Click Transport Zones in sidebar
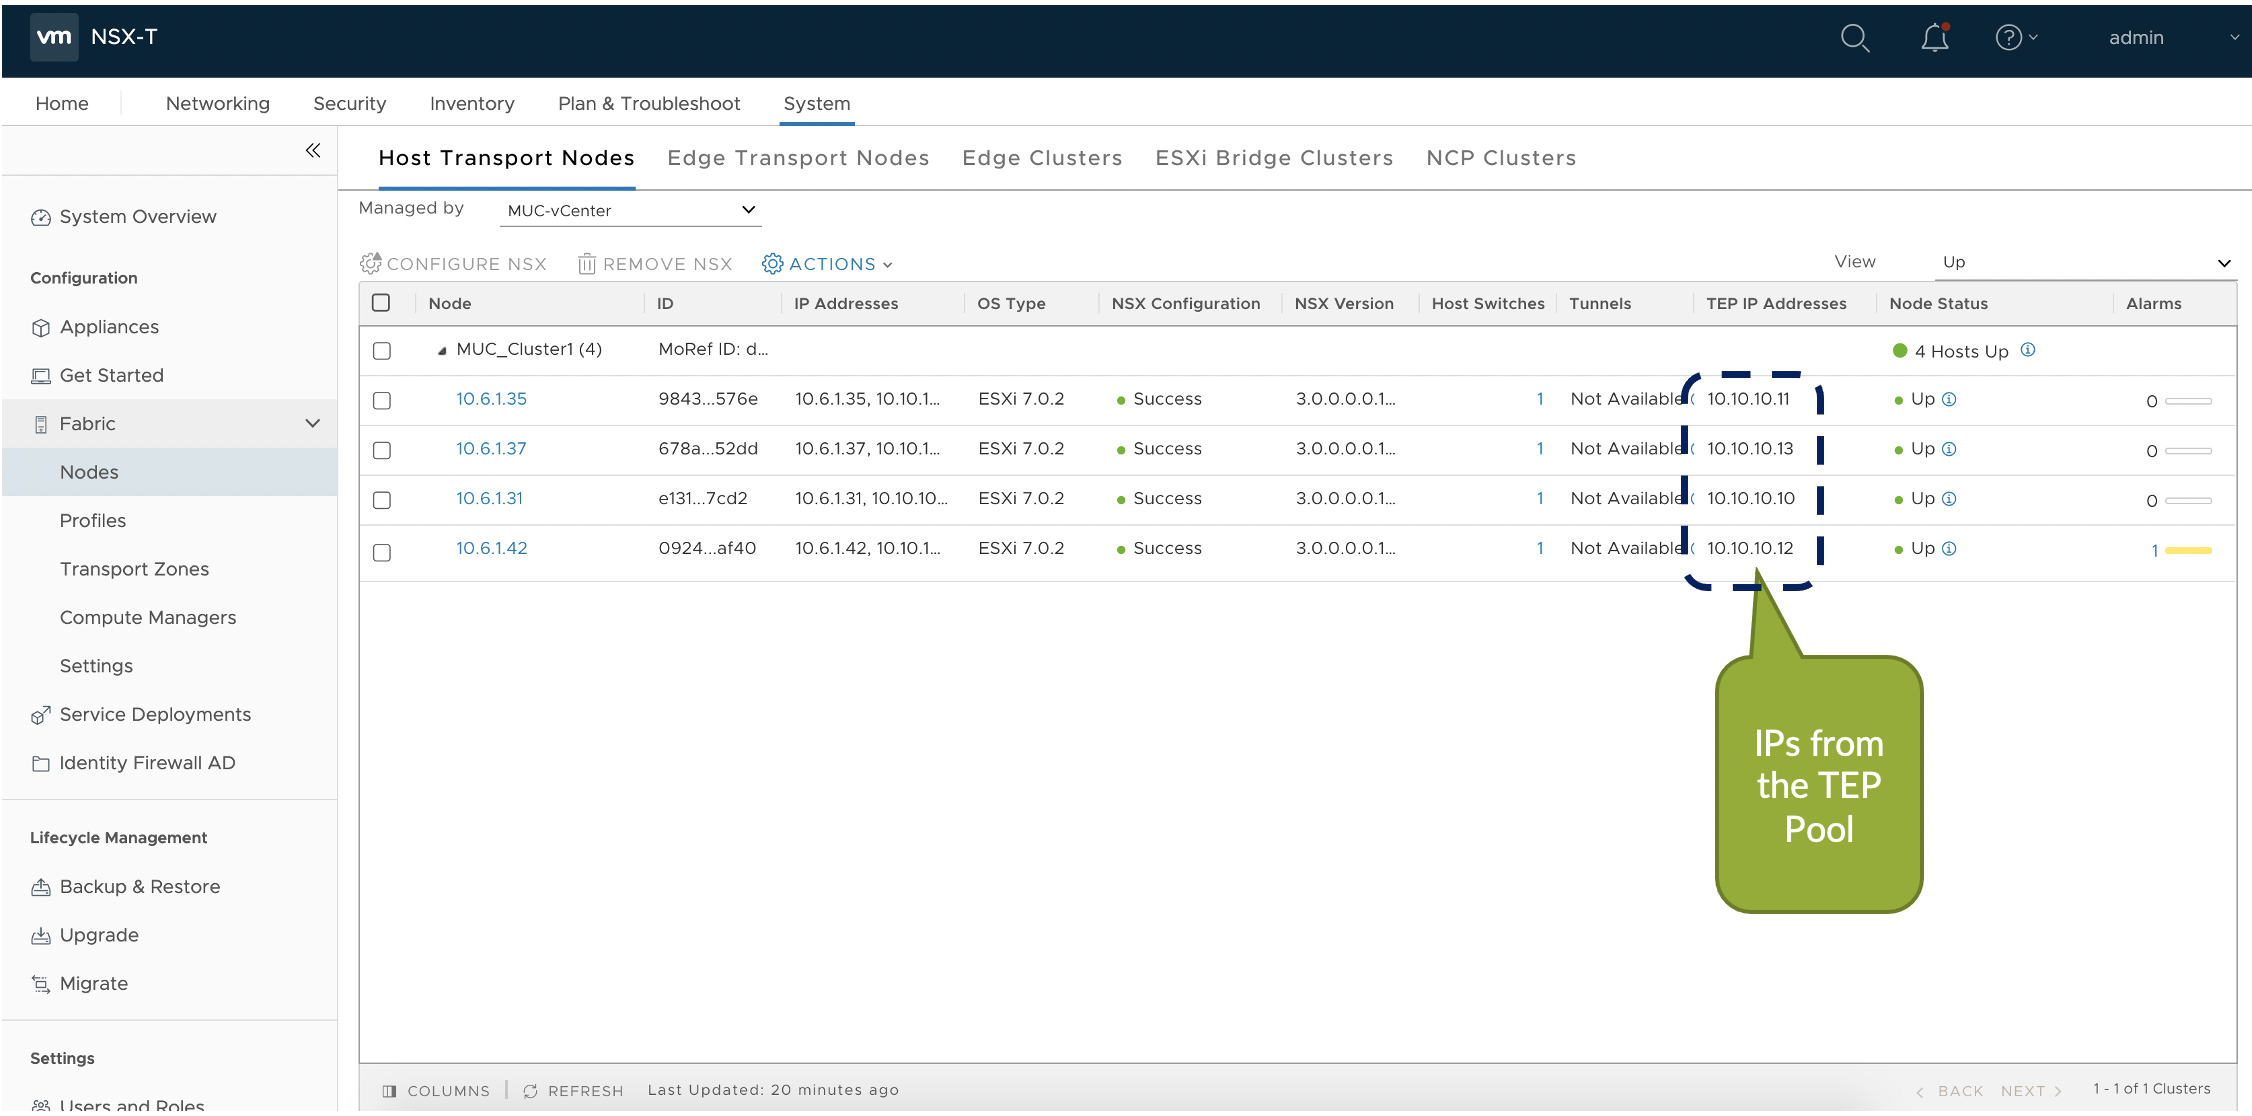Viewport: 2252px width, 1116px height. pos(134,569)
